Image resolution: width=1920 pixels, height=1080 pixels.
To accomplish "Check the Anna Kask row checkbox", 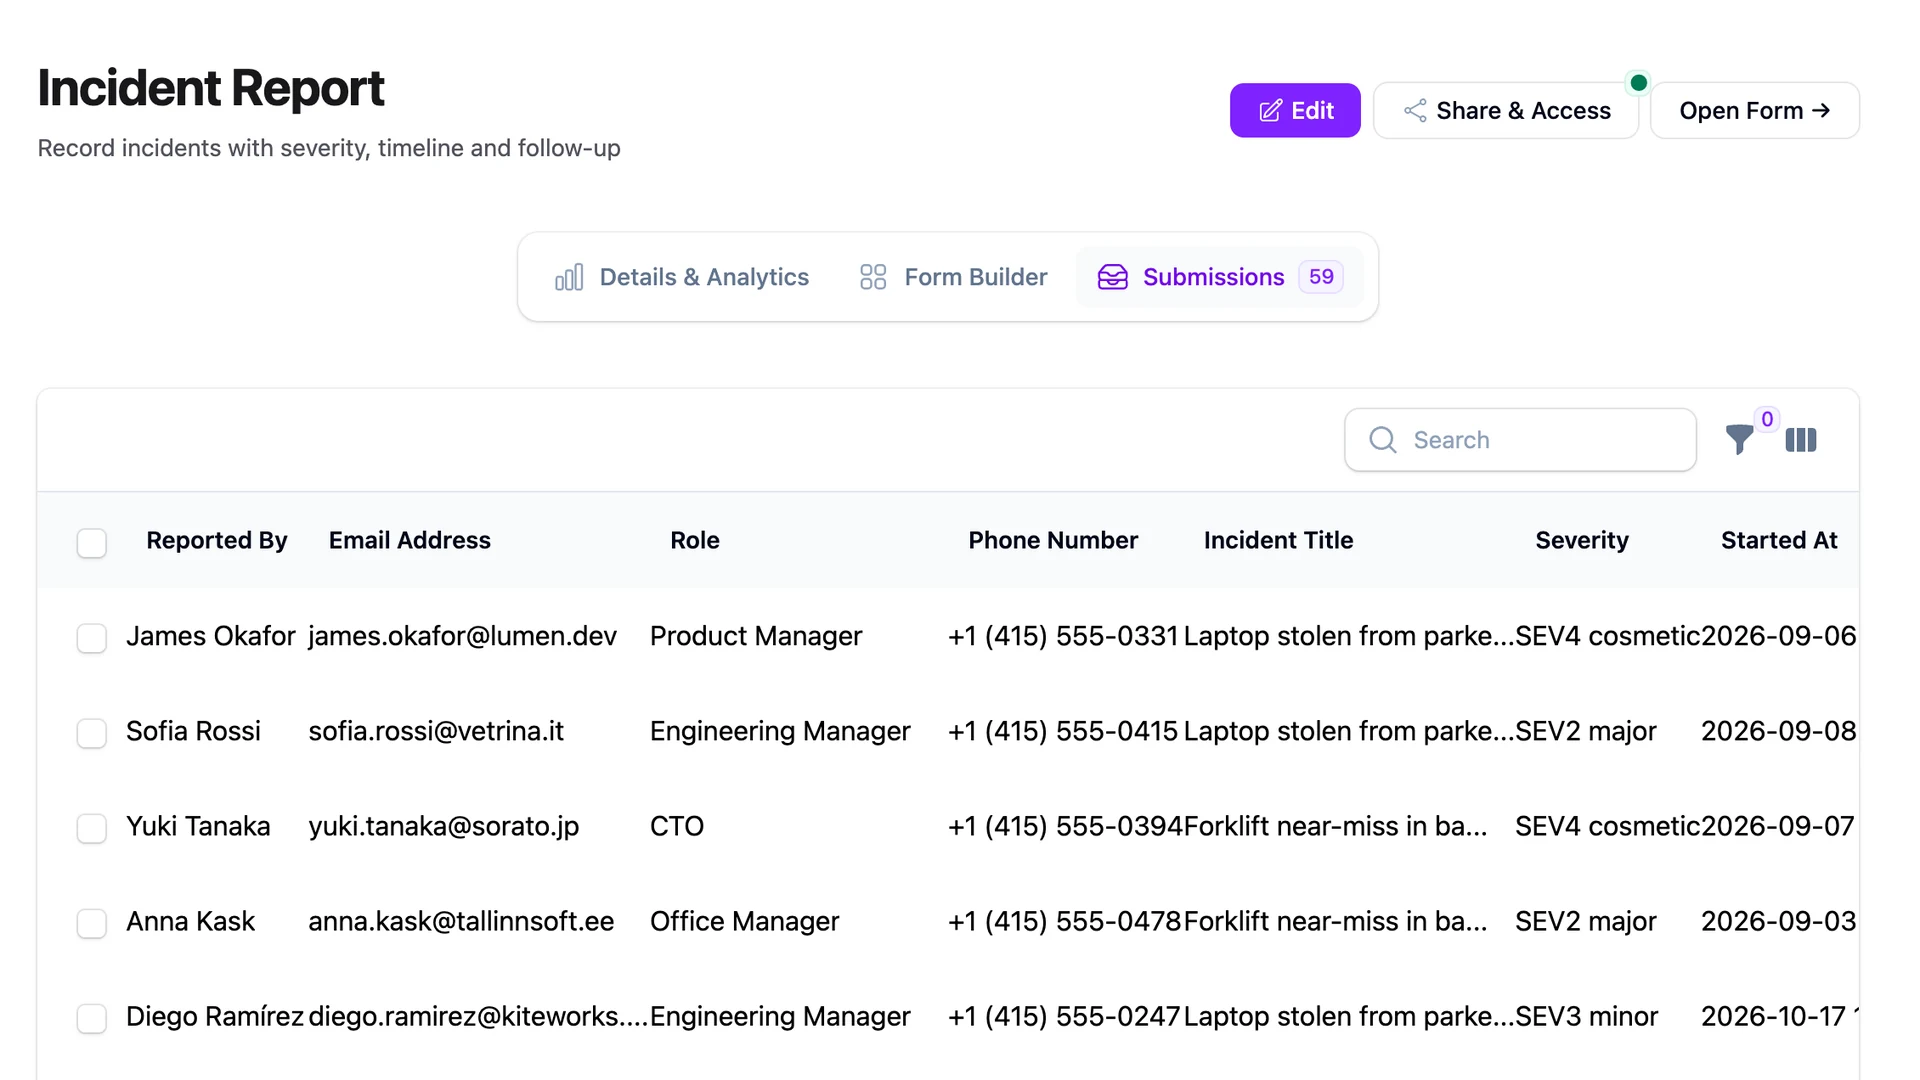I will (x=92, y=923).
